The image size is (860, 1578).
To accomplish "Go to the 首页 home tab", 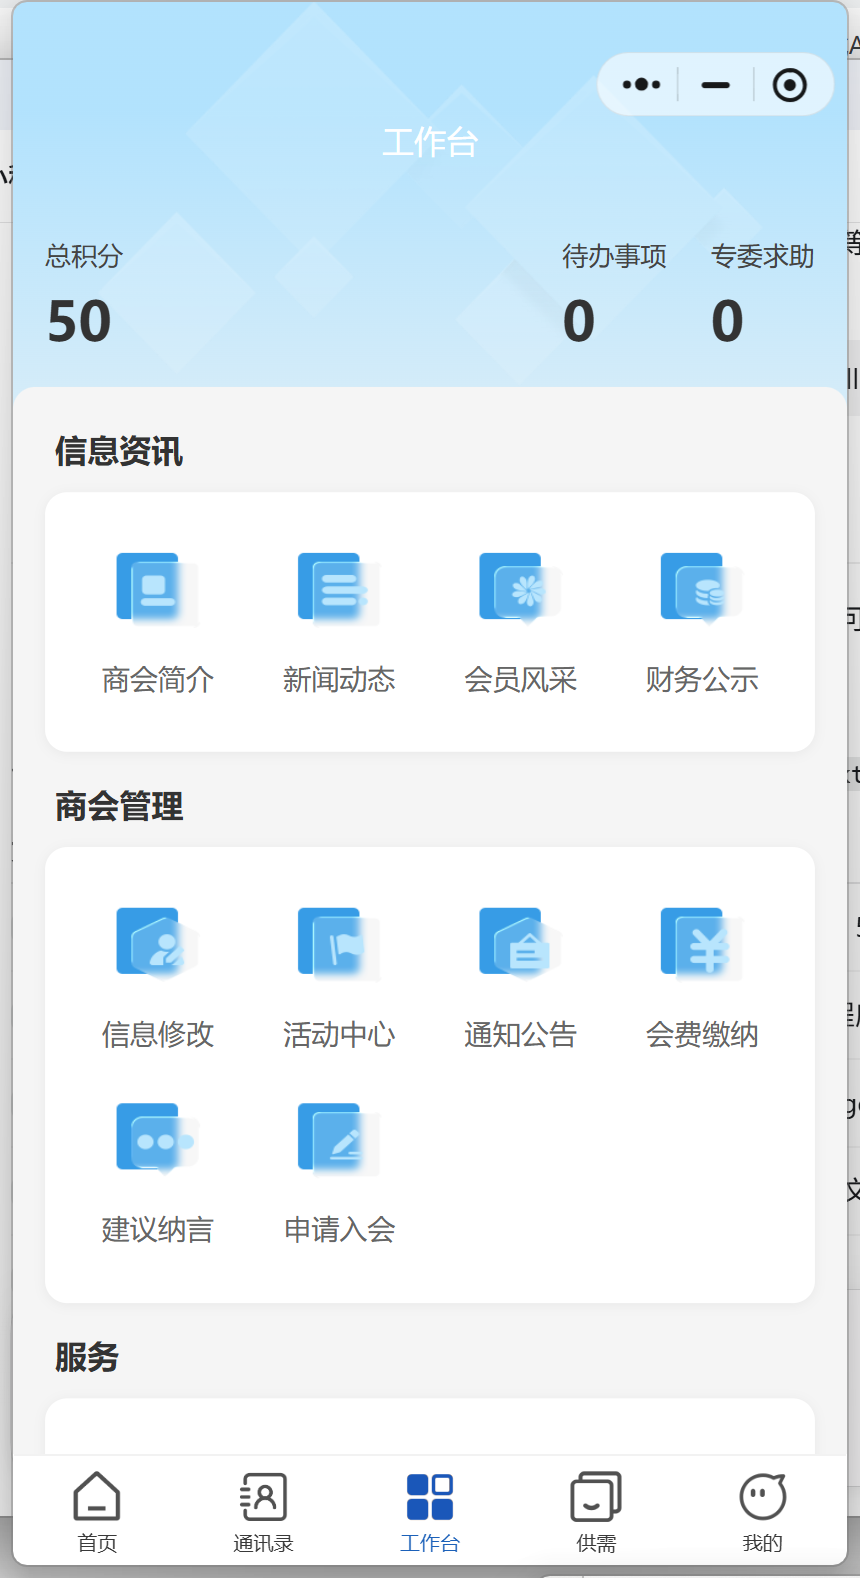I will 97,1512.
